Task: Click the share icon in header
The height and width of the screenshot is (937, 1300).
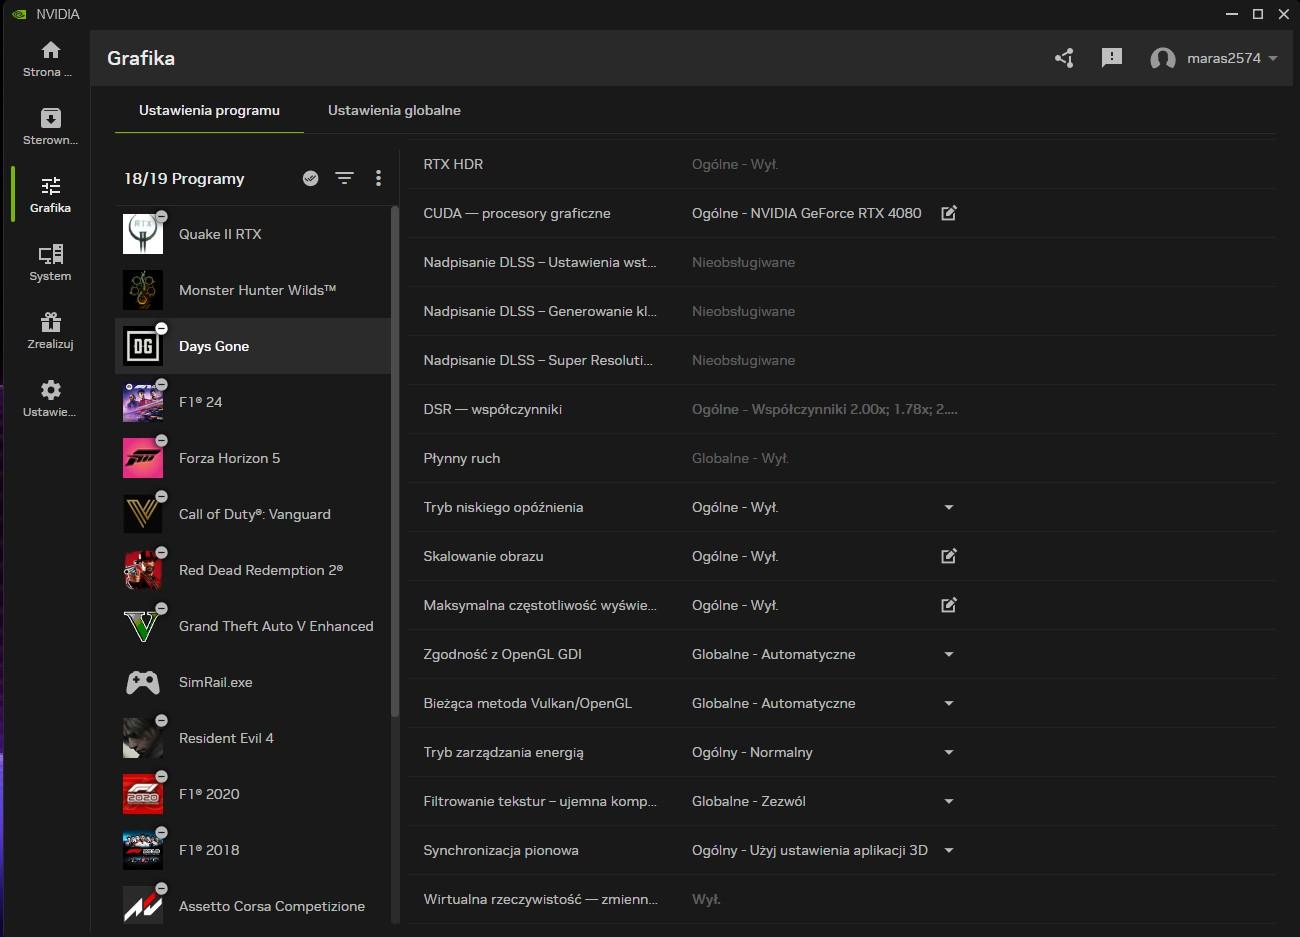Action: click(x=1064, y=58)
